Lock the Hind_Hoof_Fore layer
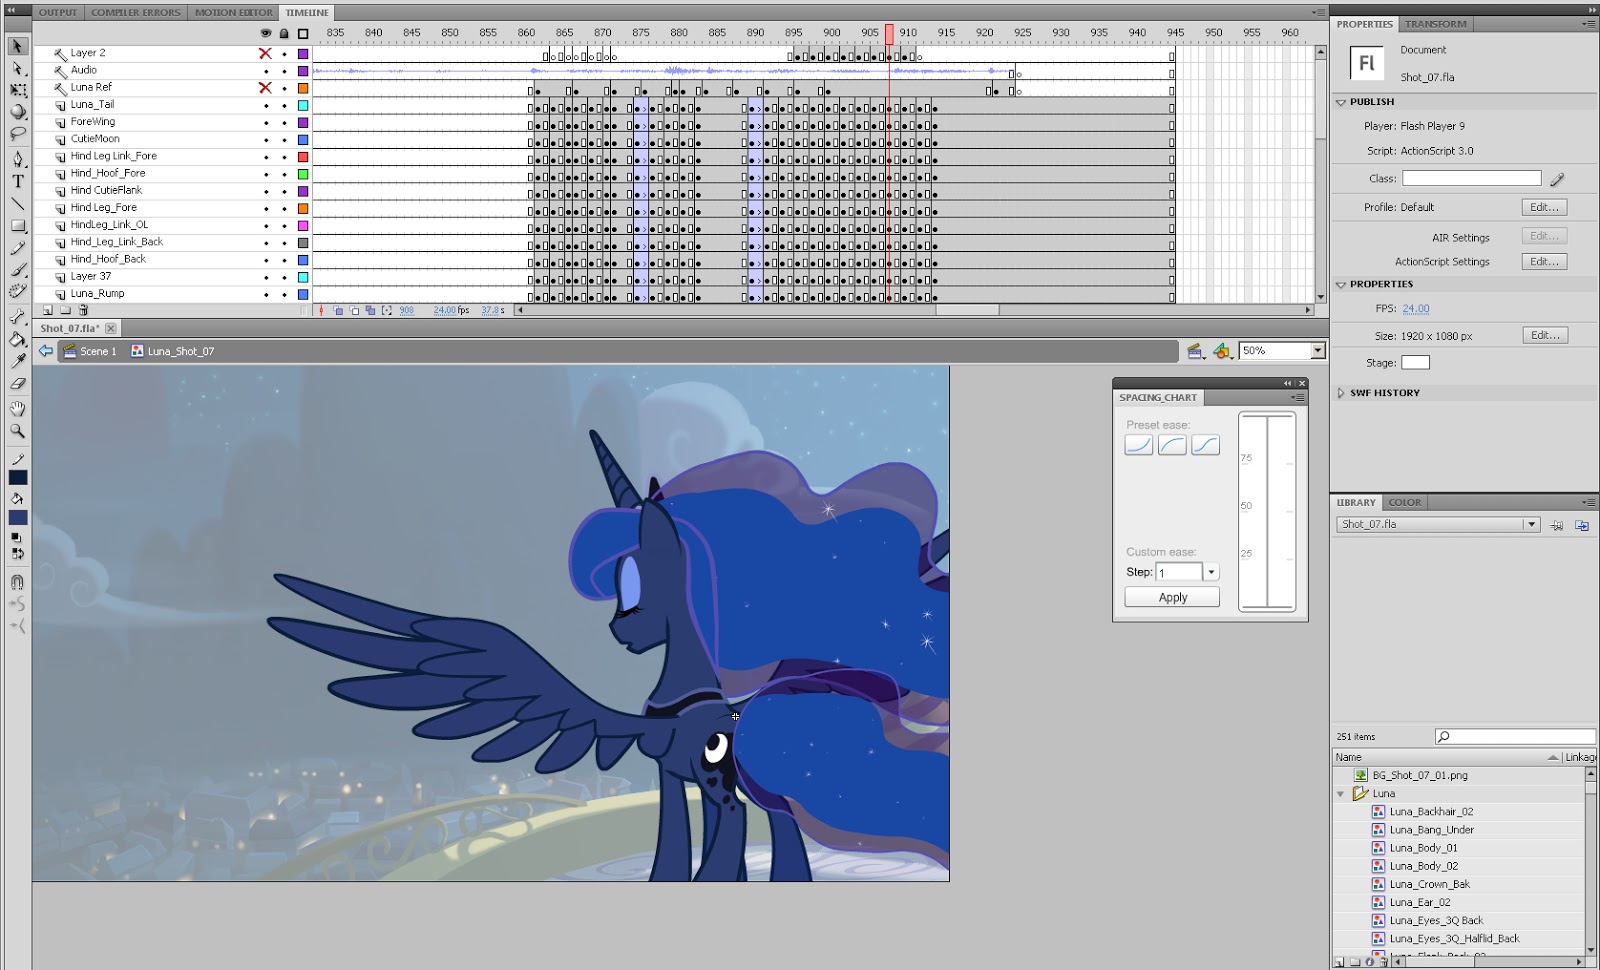This screenshot has height=970, width=1600. [x=284, y=174]
